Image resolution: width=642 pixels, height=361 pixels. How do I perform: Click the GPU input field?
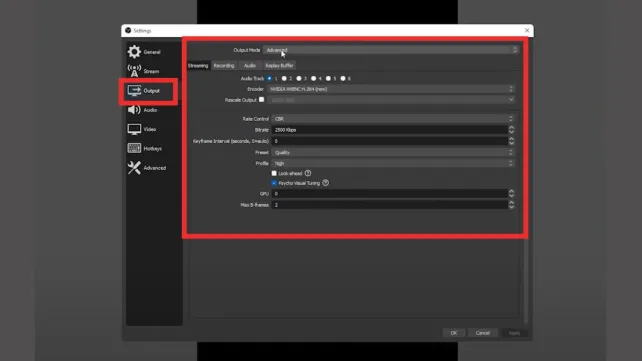[390, 194]
